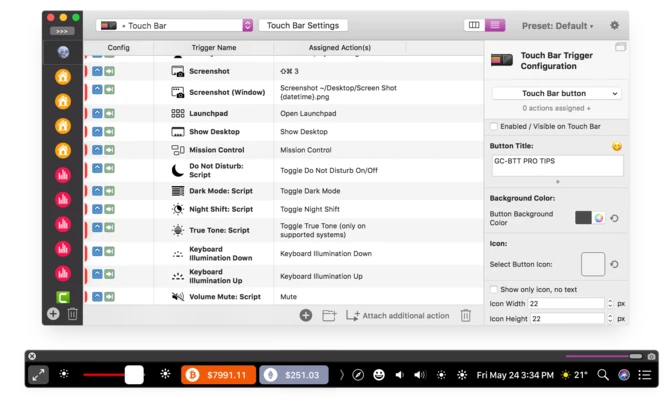This screenshot has width=672, height=400.
Task: Toggle blue config icon for Mission Control row
Action: click(x=97, y=150)
